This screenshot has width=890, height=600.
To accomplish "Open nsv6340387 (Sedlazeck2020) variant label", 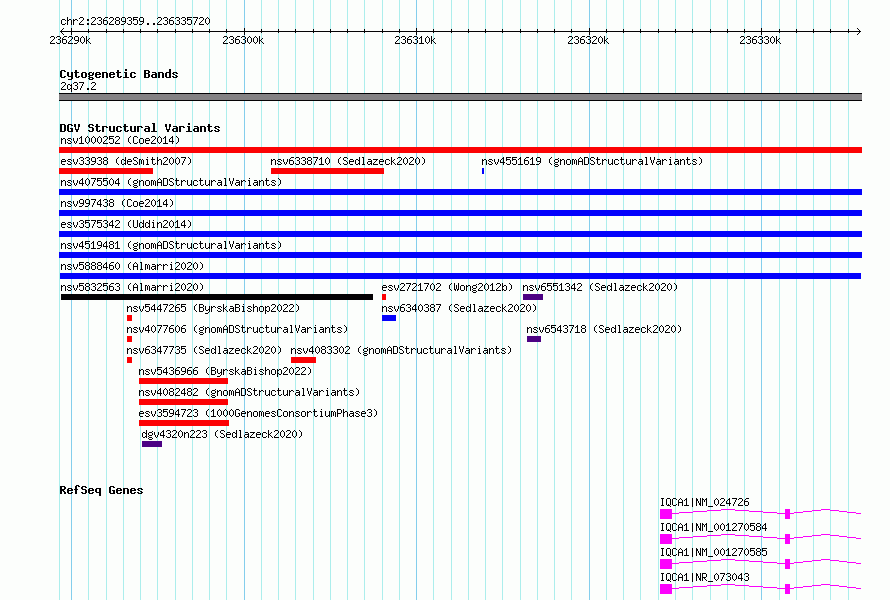I will pos(459,308).
